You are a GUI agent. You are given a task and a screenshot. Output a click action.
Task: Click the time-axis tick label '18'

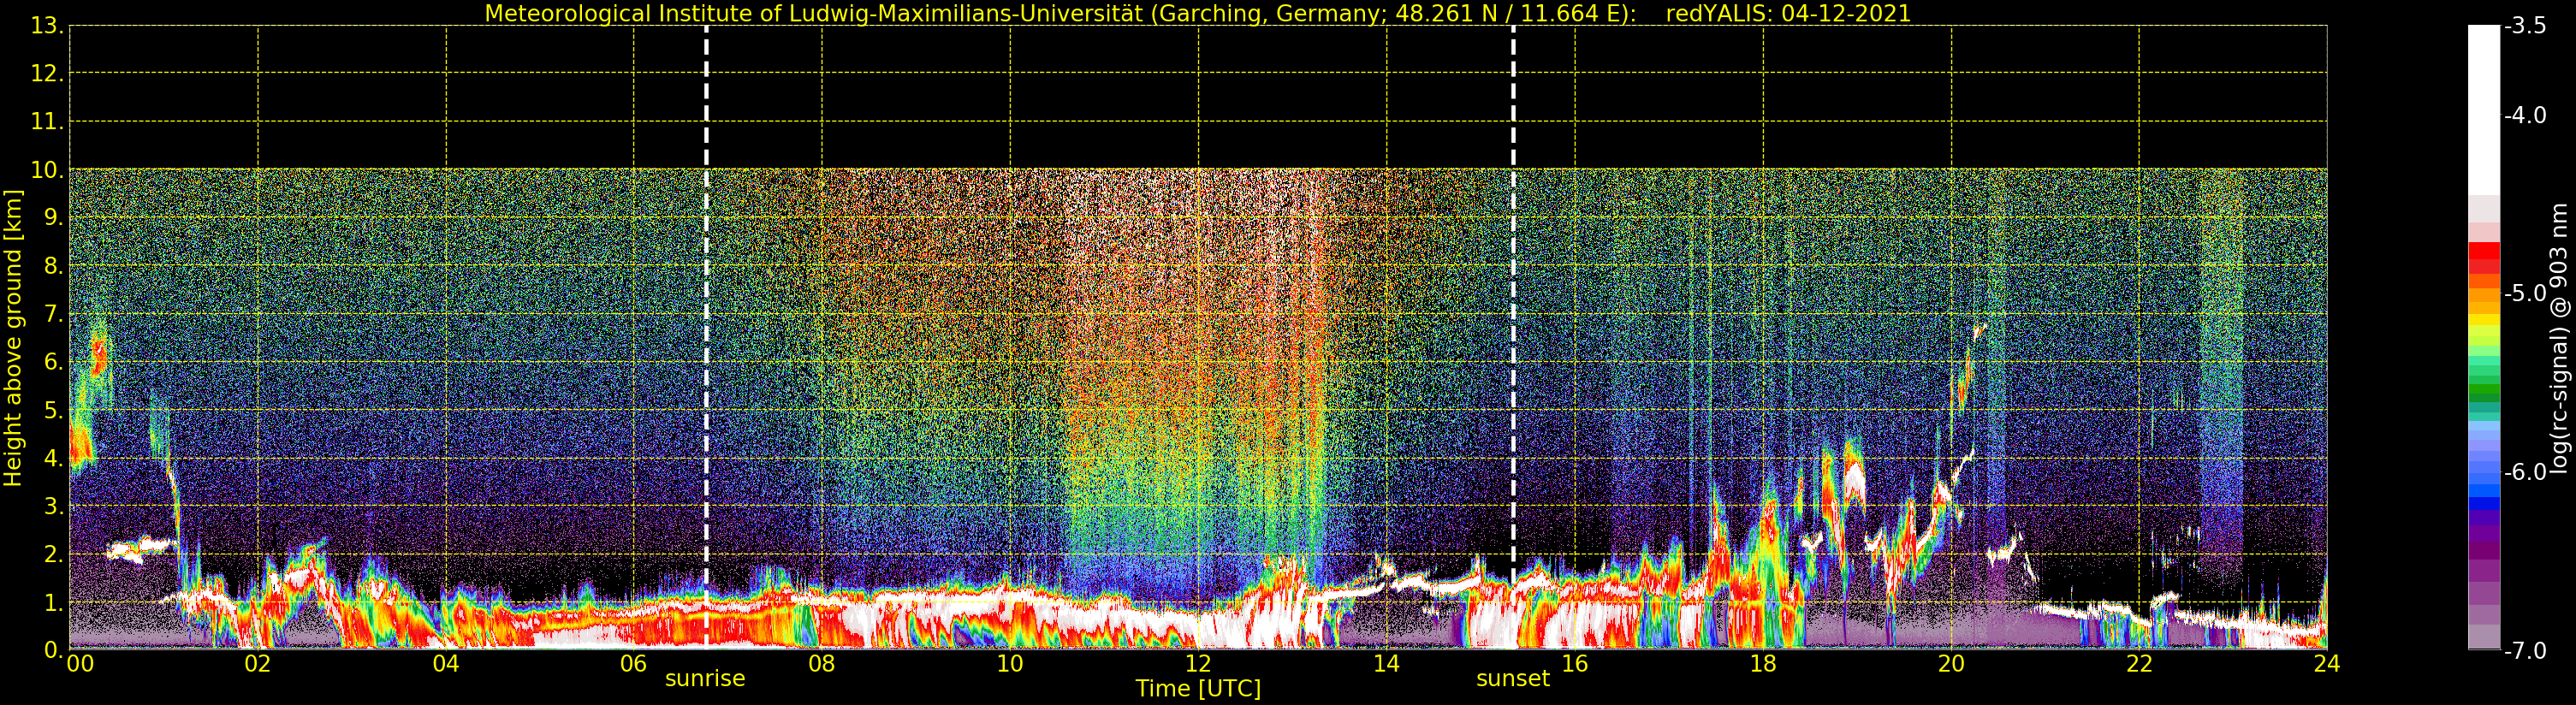pyautogui.click(x=1763, y=664)
